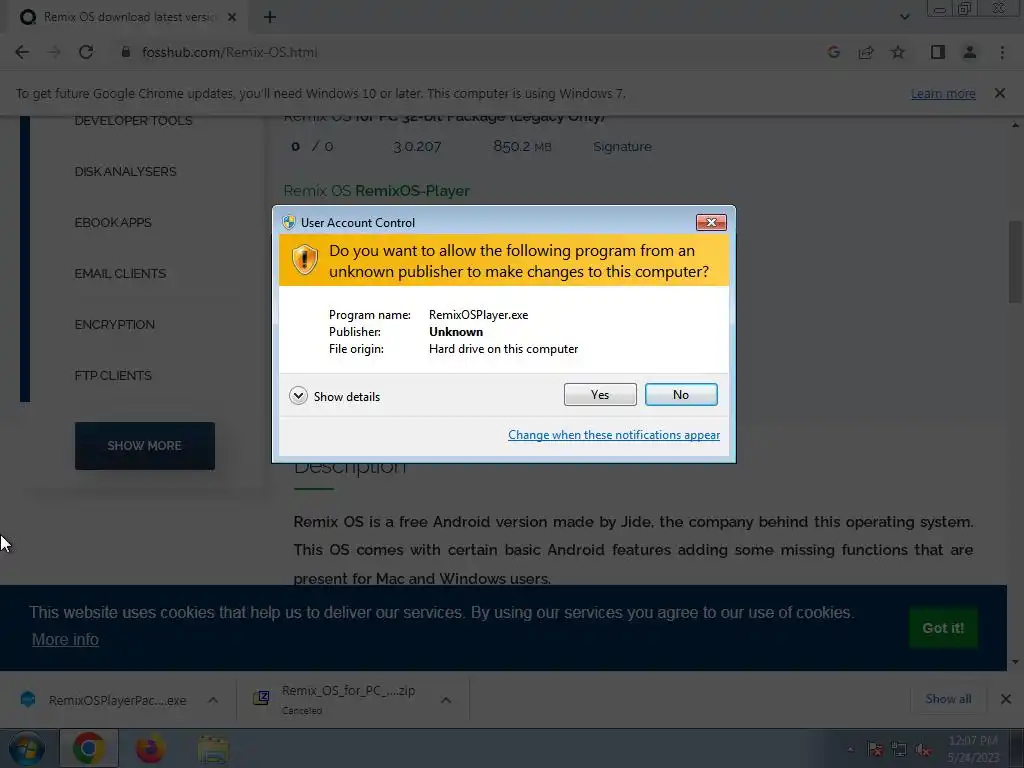Bookmark this page with star icon
Image resolution: width=1024 pixels, height=768 pixels.
pos(898,52)
